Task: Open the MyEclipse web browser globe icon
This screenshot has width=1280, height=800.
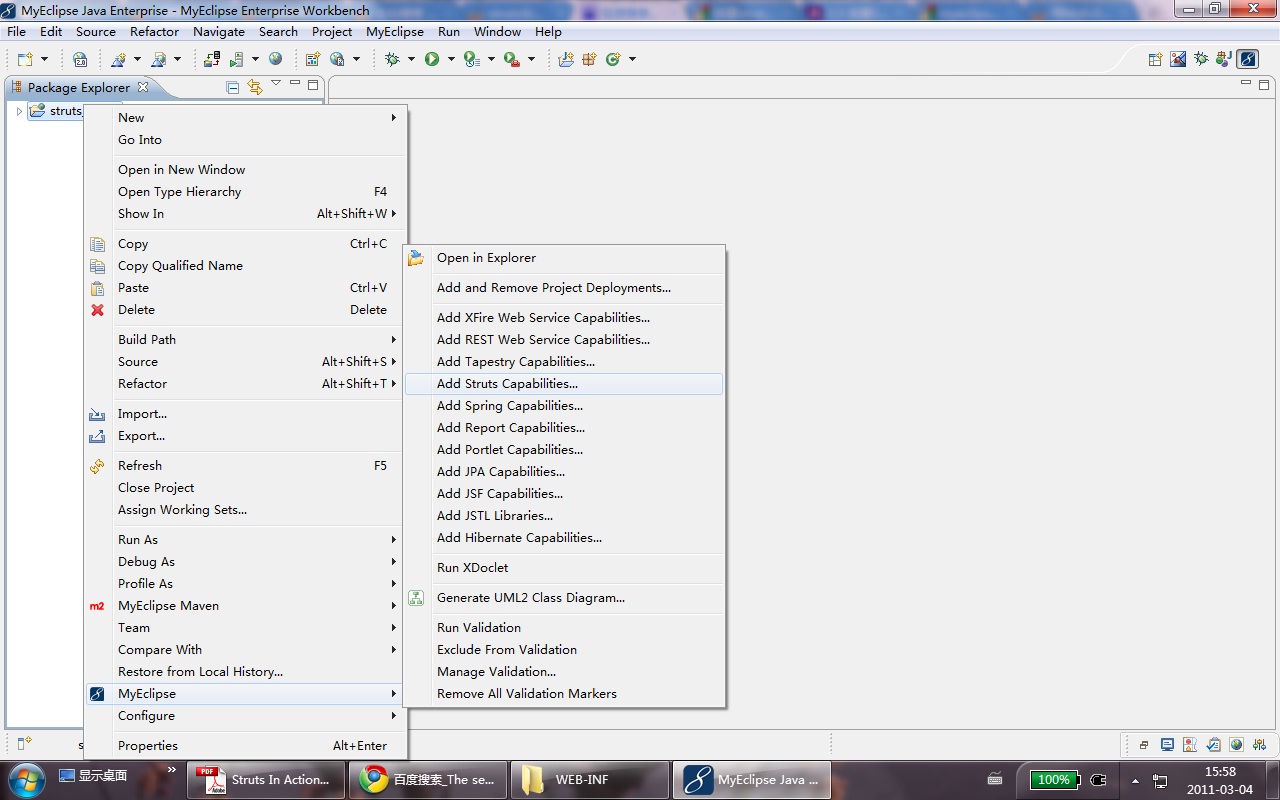Action: coord(275,59)
